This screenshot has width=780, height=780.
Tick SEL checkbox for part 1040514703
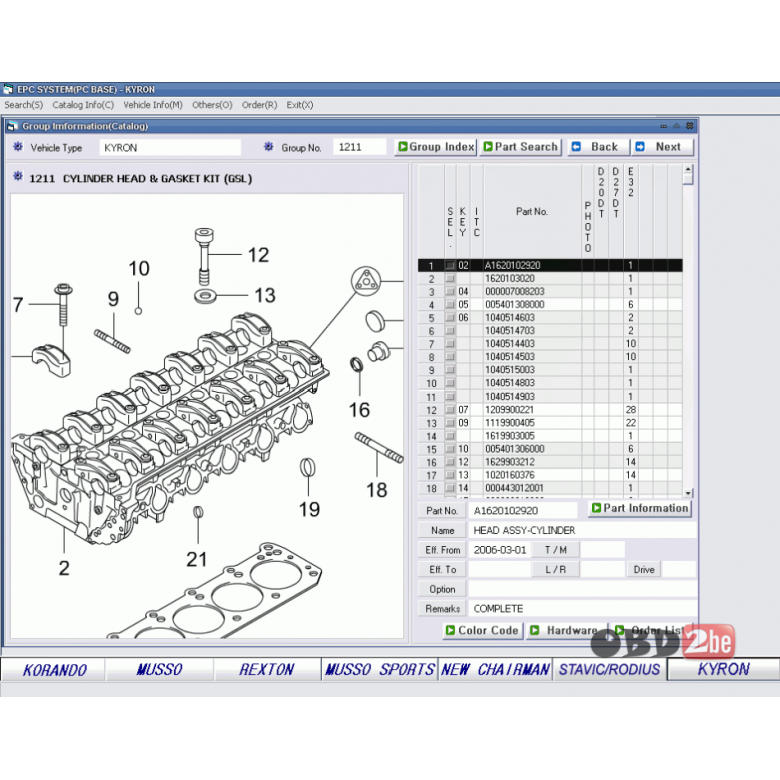point(450,331)
